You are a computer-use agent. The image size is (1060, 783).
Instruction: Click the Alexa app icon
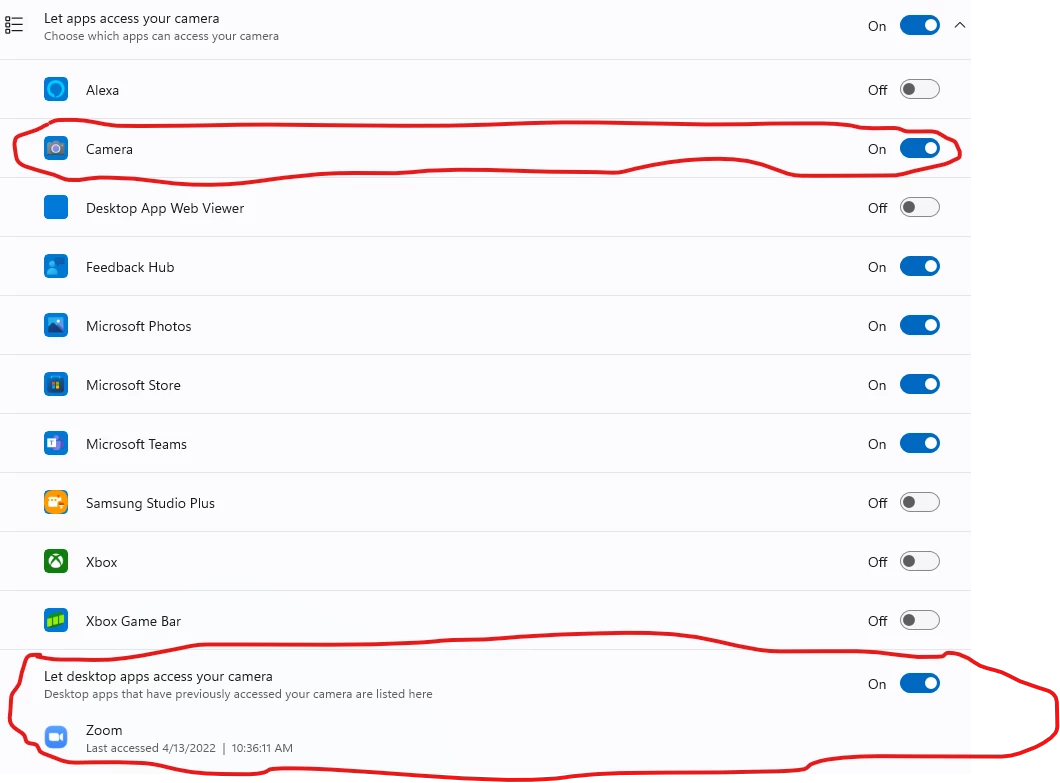click(x=56, y=89)
